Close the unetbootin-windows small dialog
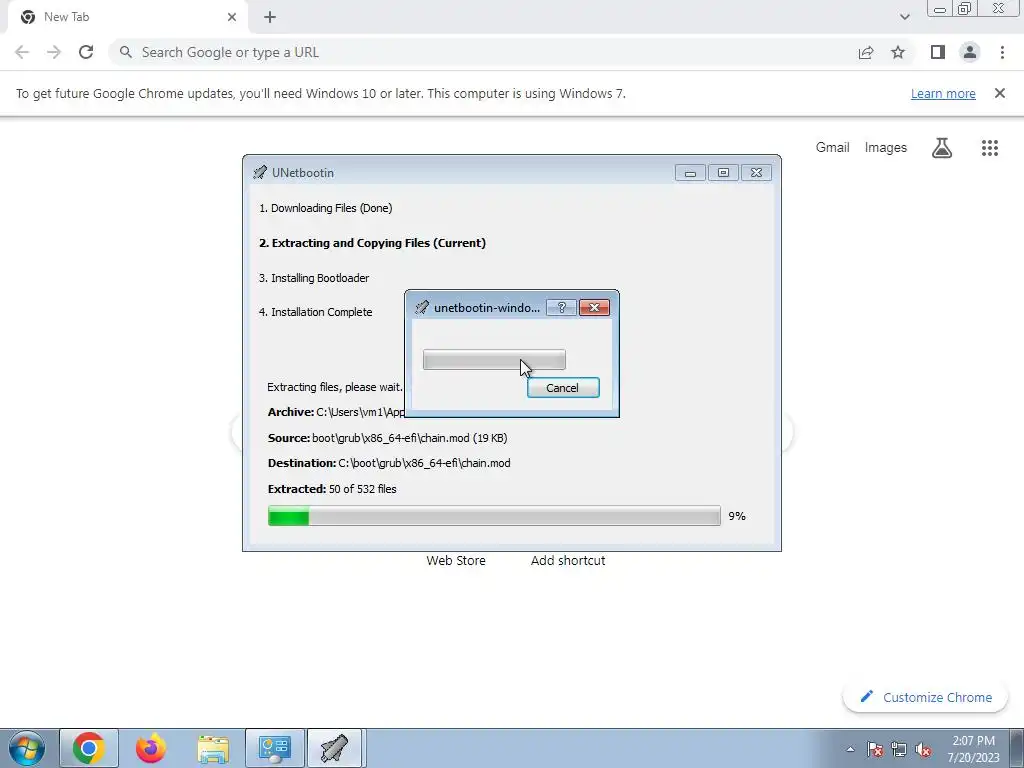This screenshot has height=768, width=1024. [x=594, y=308]
